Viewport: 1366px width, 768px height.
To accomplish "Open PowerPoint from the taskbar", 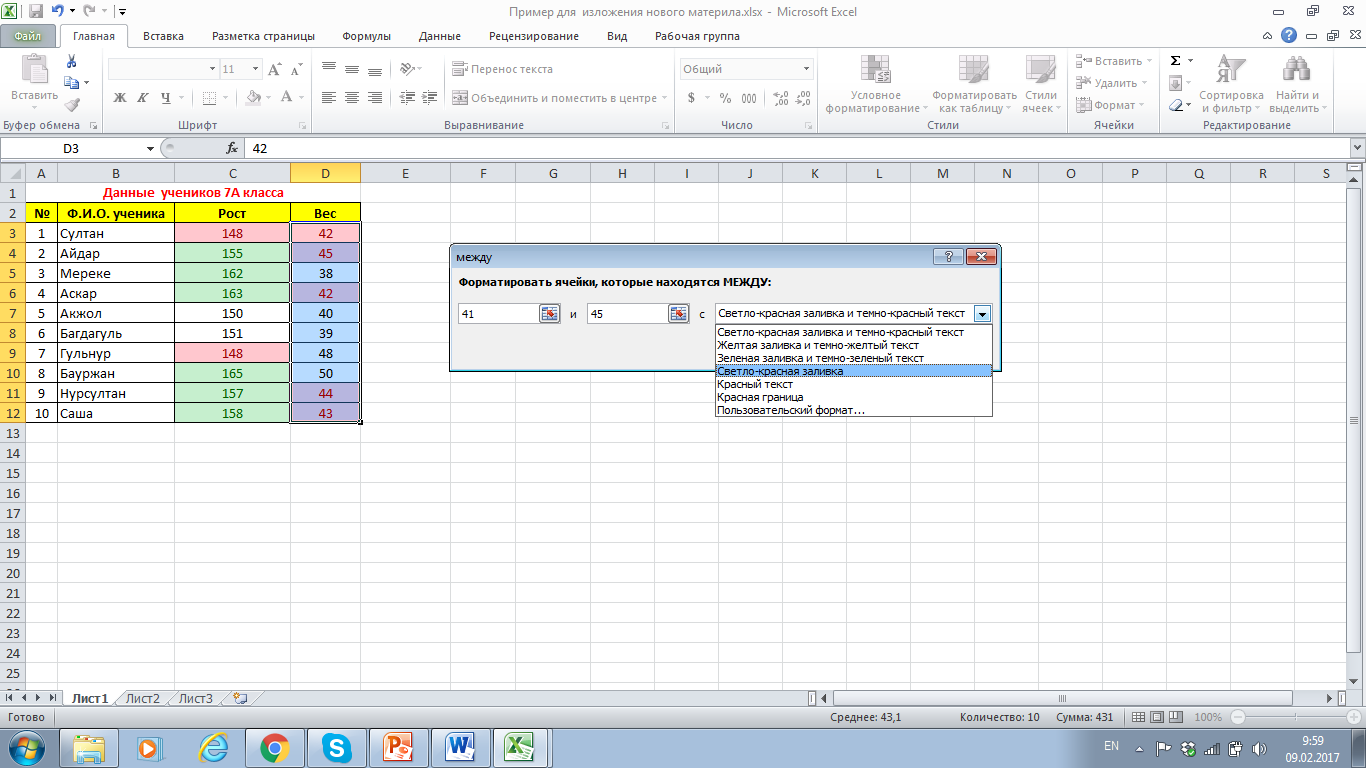I will tap(398, 747).
